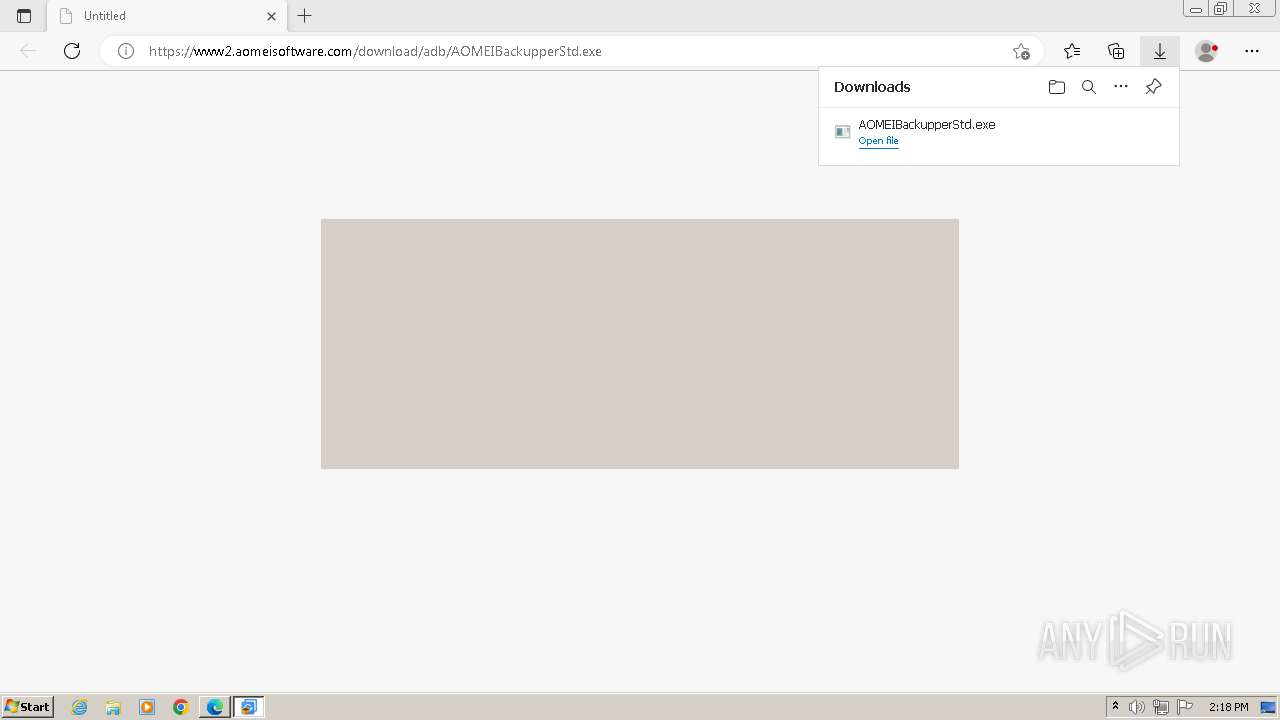Click the 2:18 PM clock
1280x720 pixels.
tap(1228, 707)
